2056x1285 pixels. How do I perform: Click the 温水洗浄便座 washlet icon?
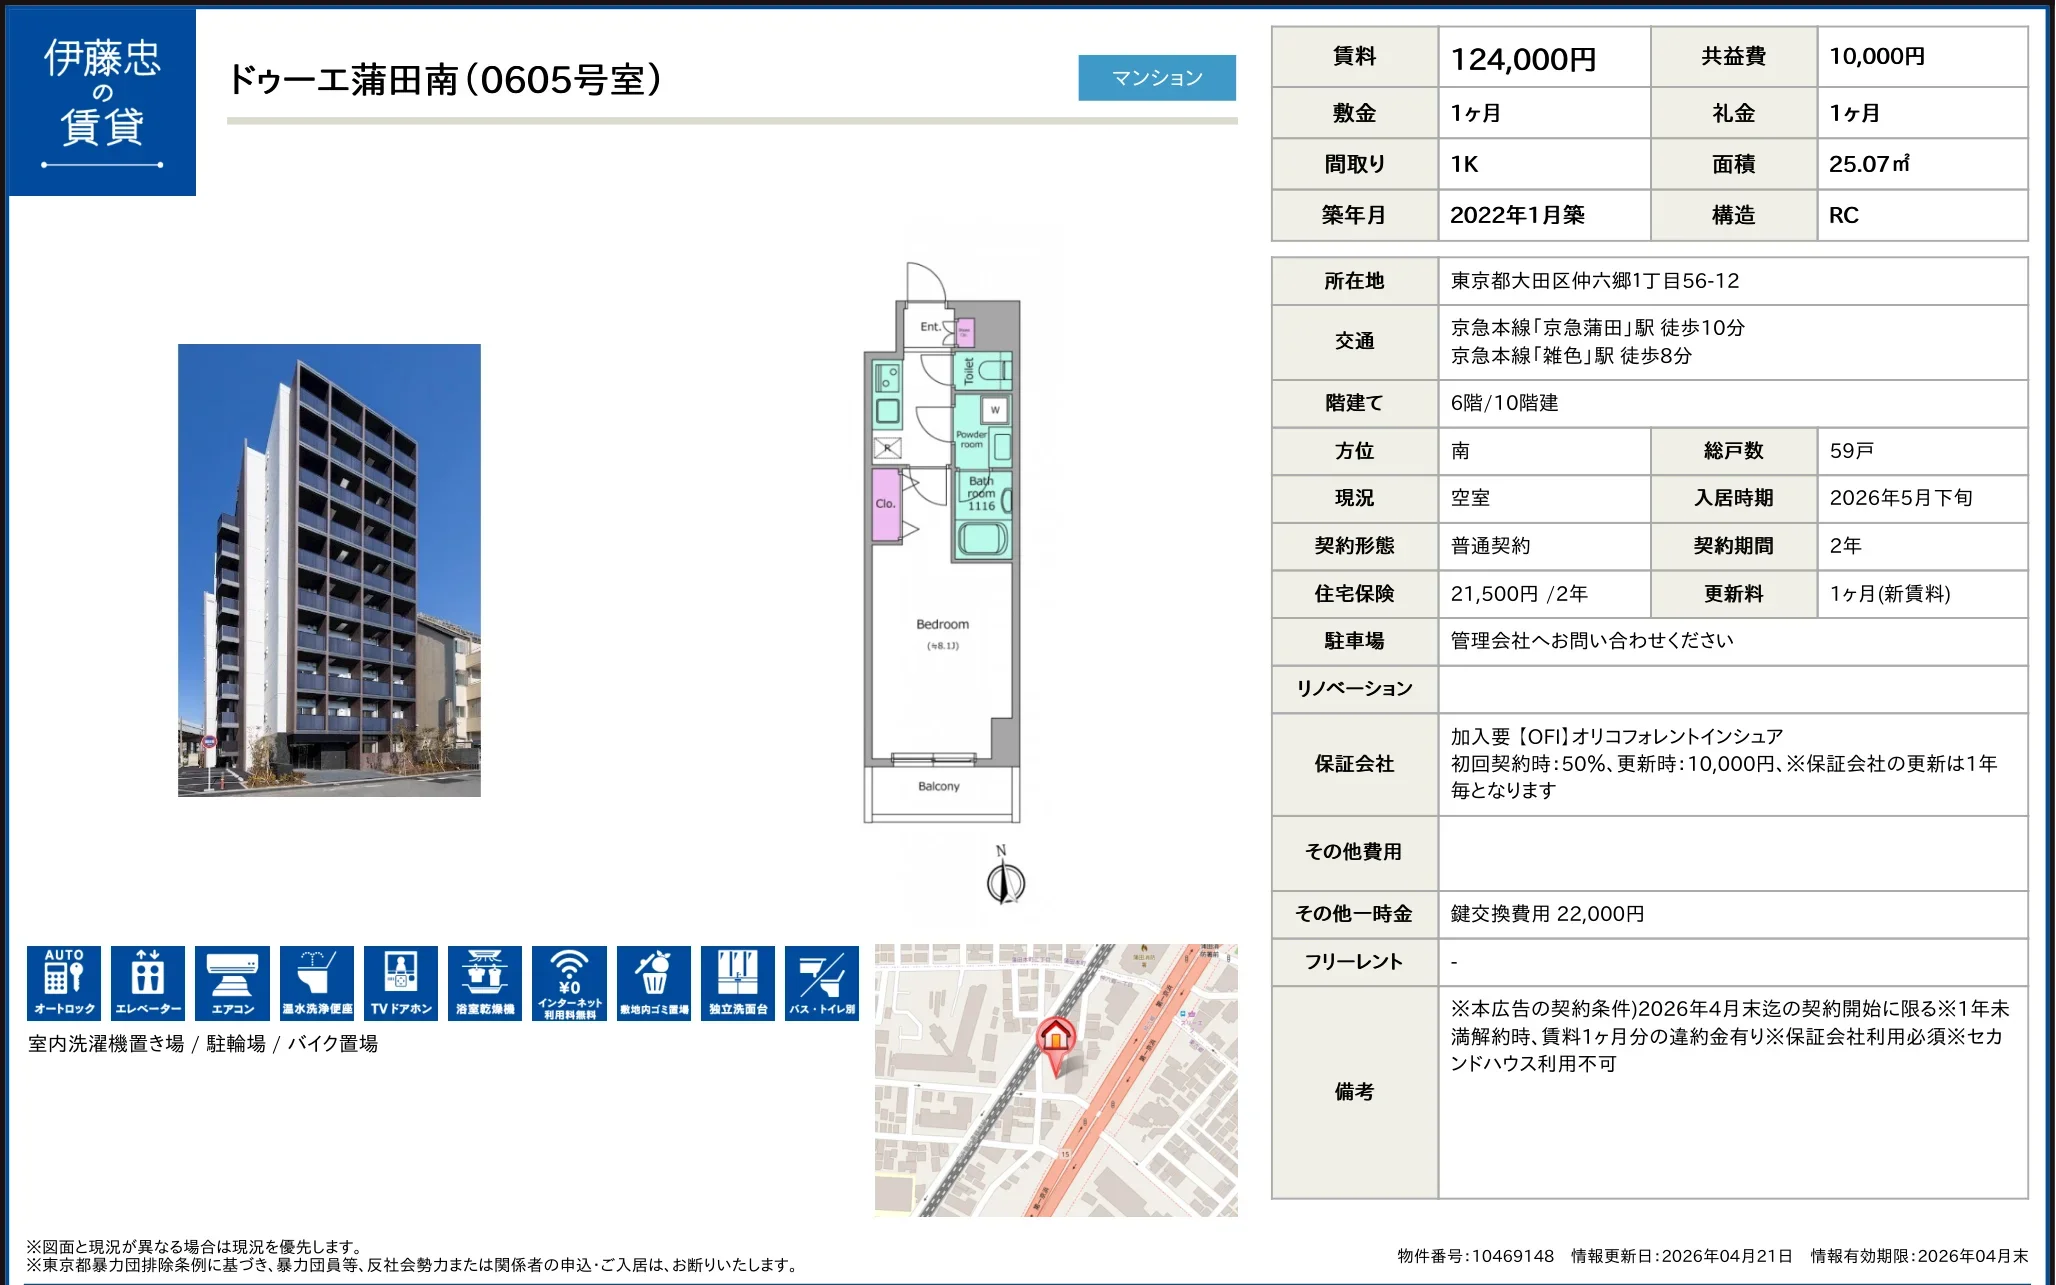[317, 982]
